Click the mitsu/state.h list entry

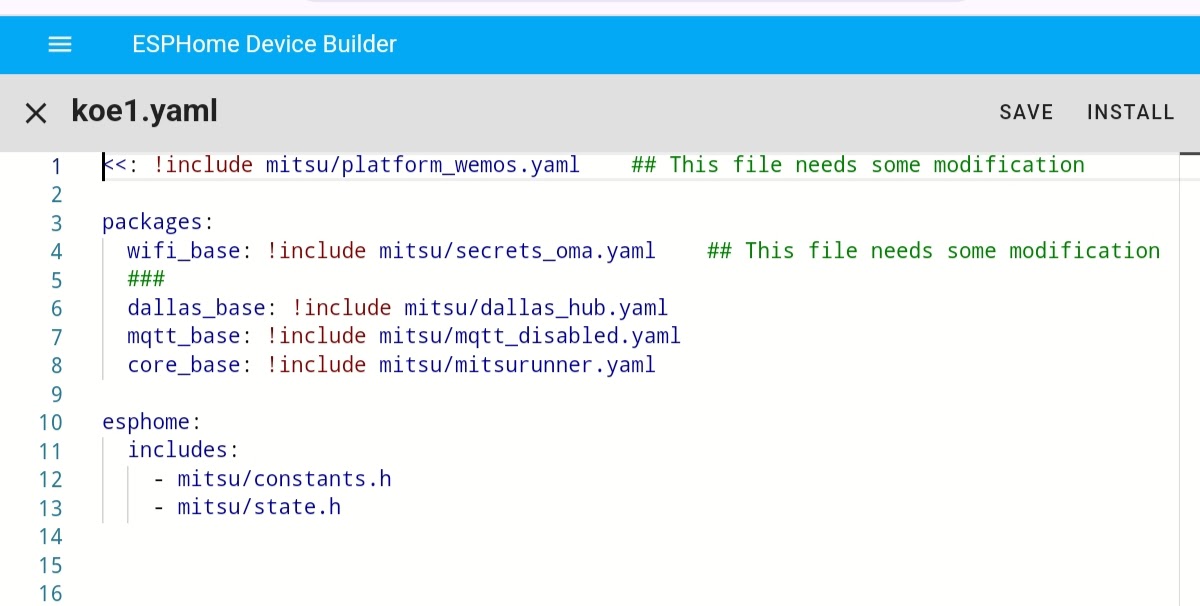point(259,507)
